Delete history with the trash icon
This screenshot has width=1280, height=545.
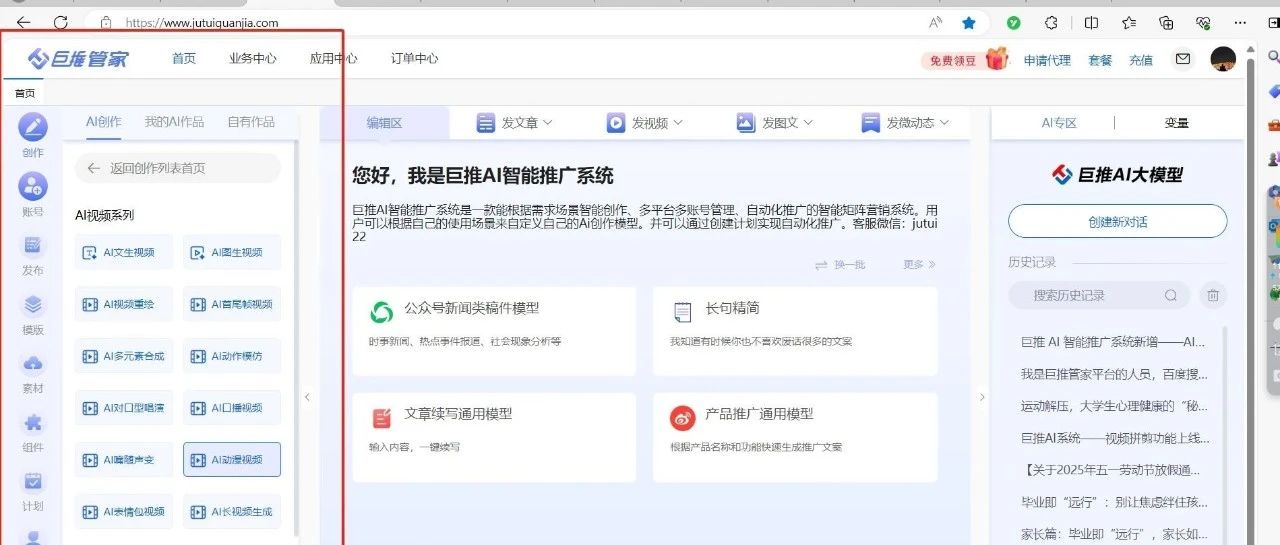coord(1213,295)
